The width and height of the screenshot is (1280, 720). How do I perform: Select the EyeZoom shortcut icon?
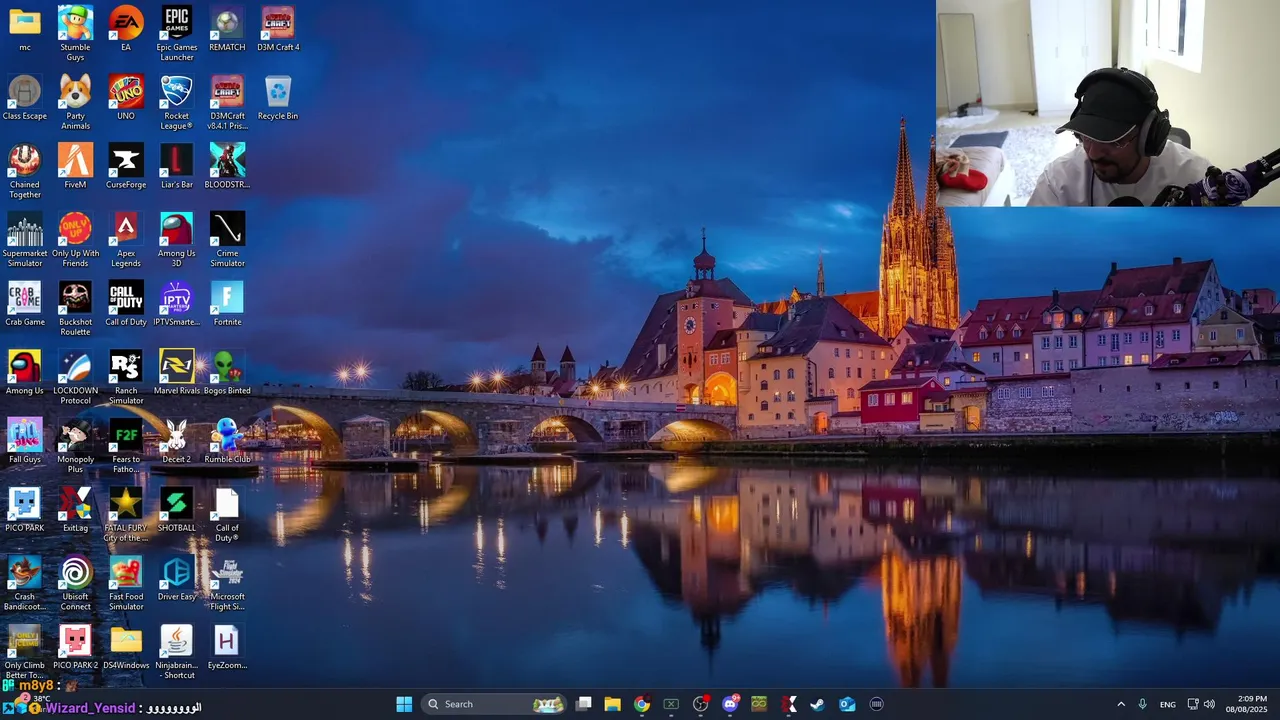(x=227, y=647)
